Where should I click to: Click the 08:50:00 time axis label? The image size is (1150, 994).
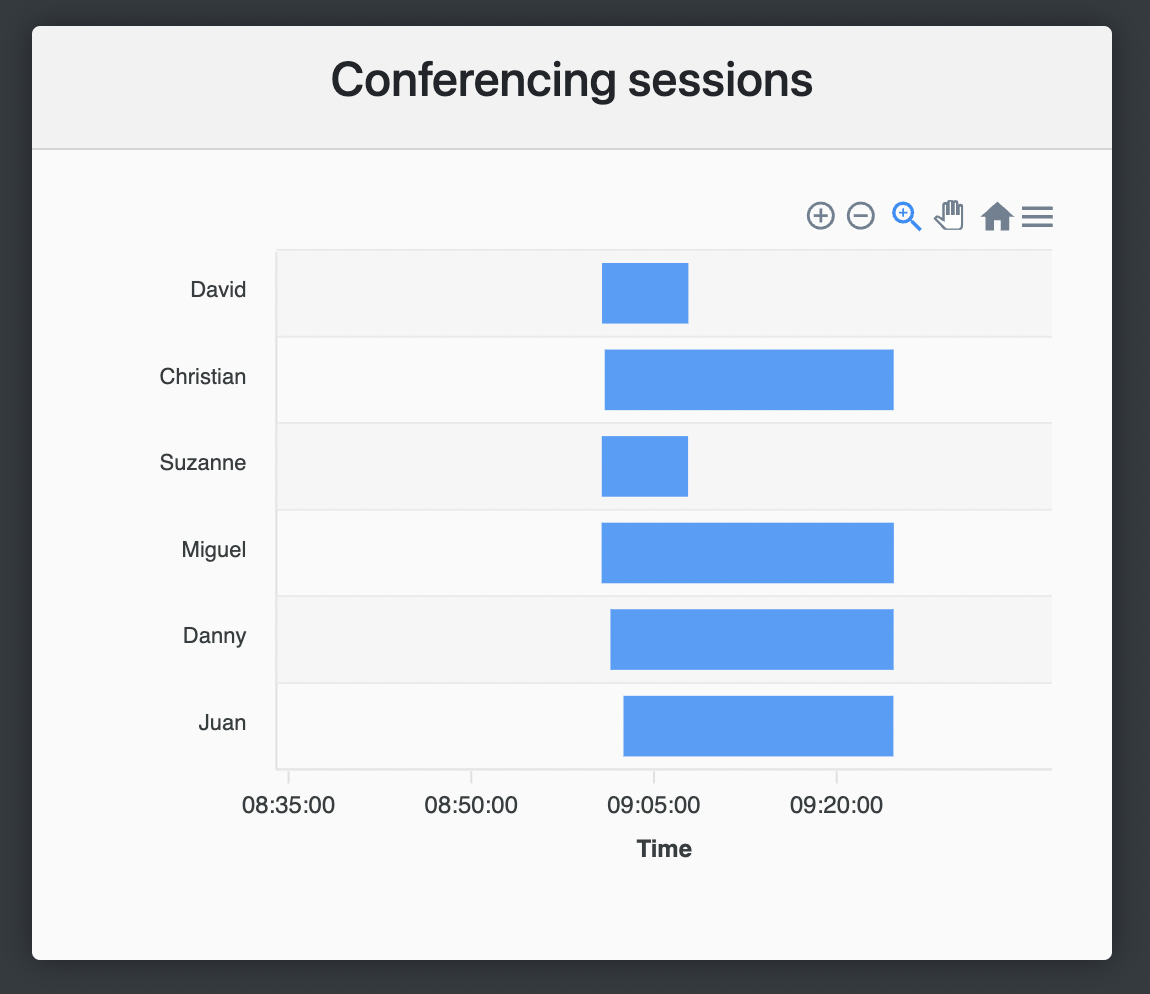pos(471,805)
